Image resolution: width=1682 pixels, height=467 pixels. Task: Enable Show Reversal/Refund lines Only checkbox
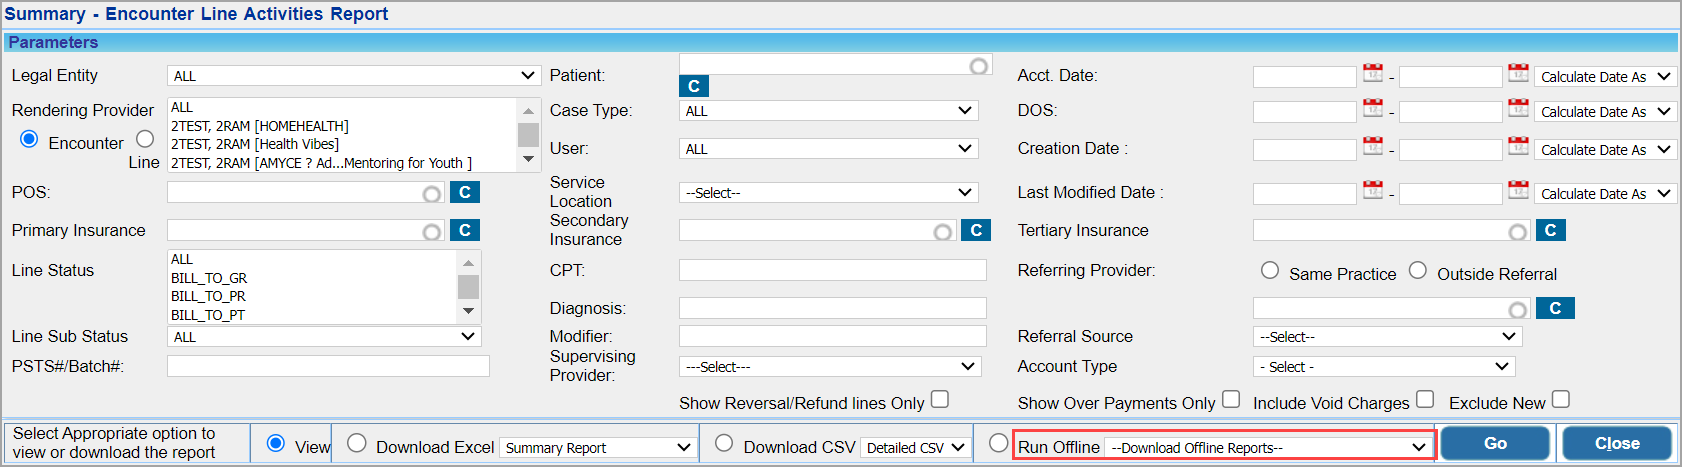(940, 400)
